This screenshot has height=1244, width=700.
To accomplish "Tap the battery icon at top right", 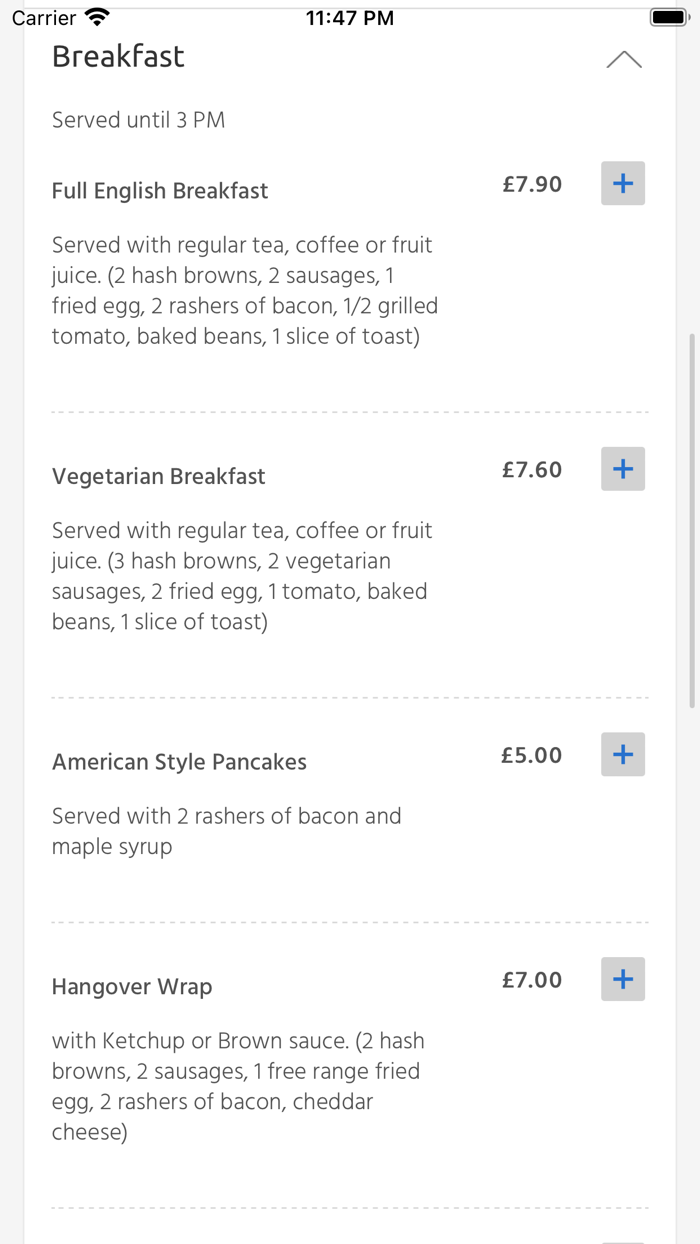I will (x=666, y=15).
